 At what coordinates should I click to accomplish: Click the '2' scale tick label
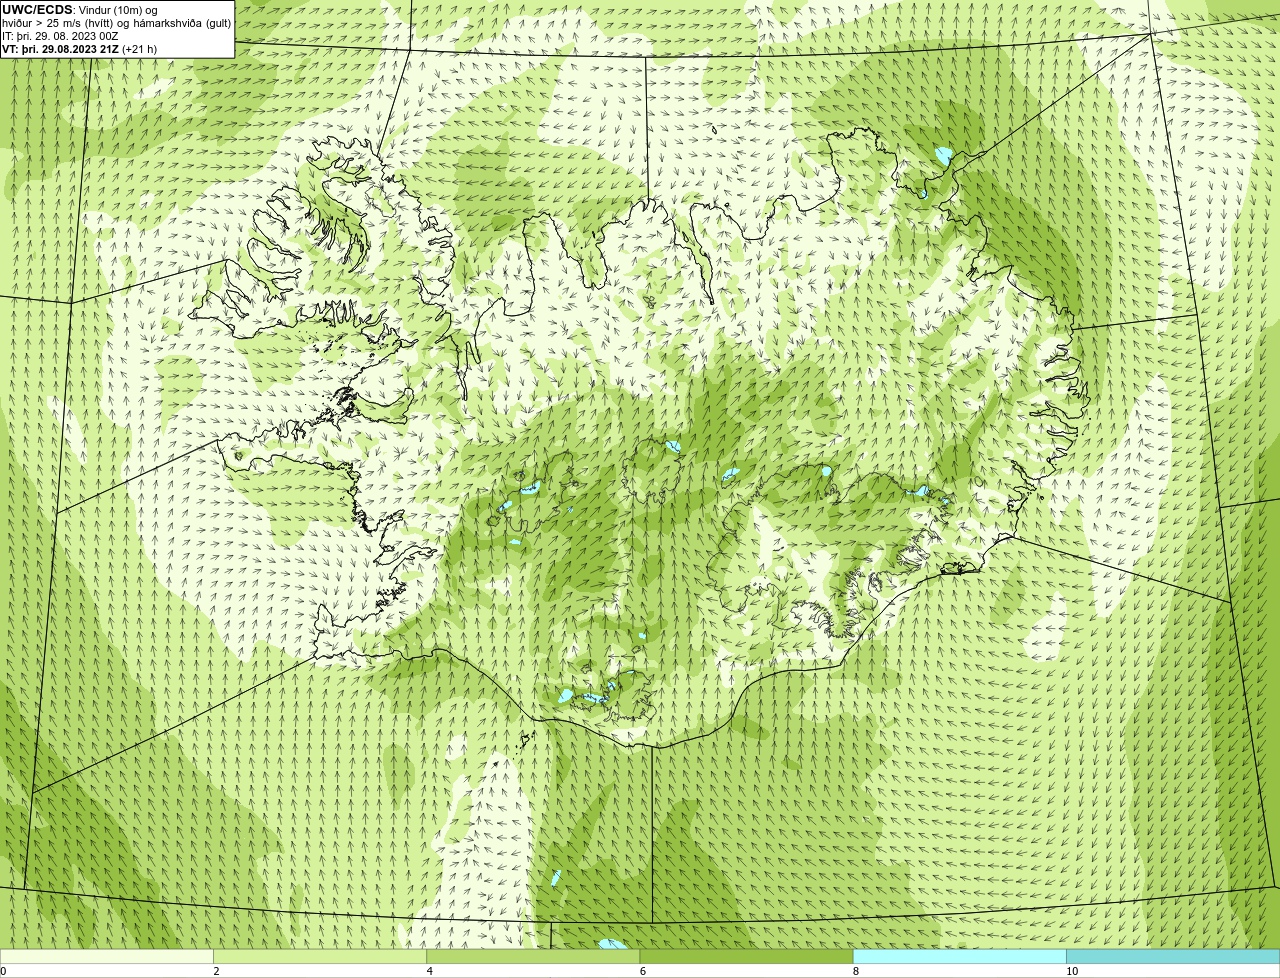pos(216,971)
